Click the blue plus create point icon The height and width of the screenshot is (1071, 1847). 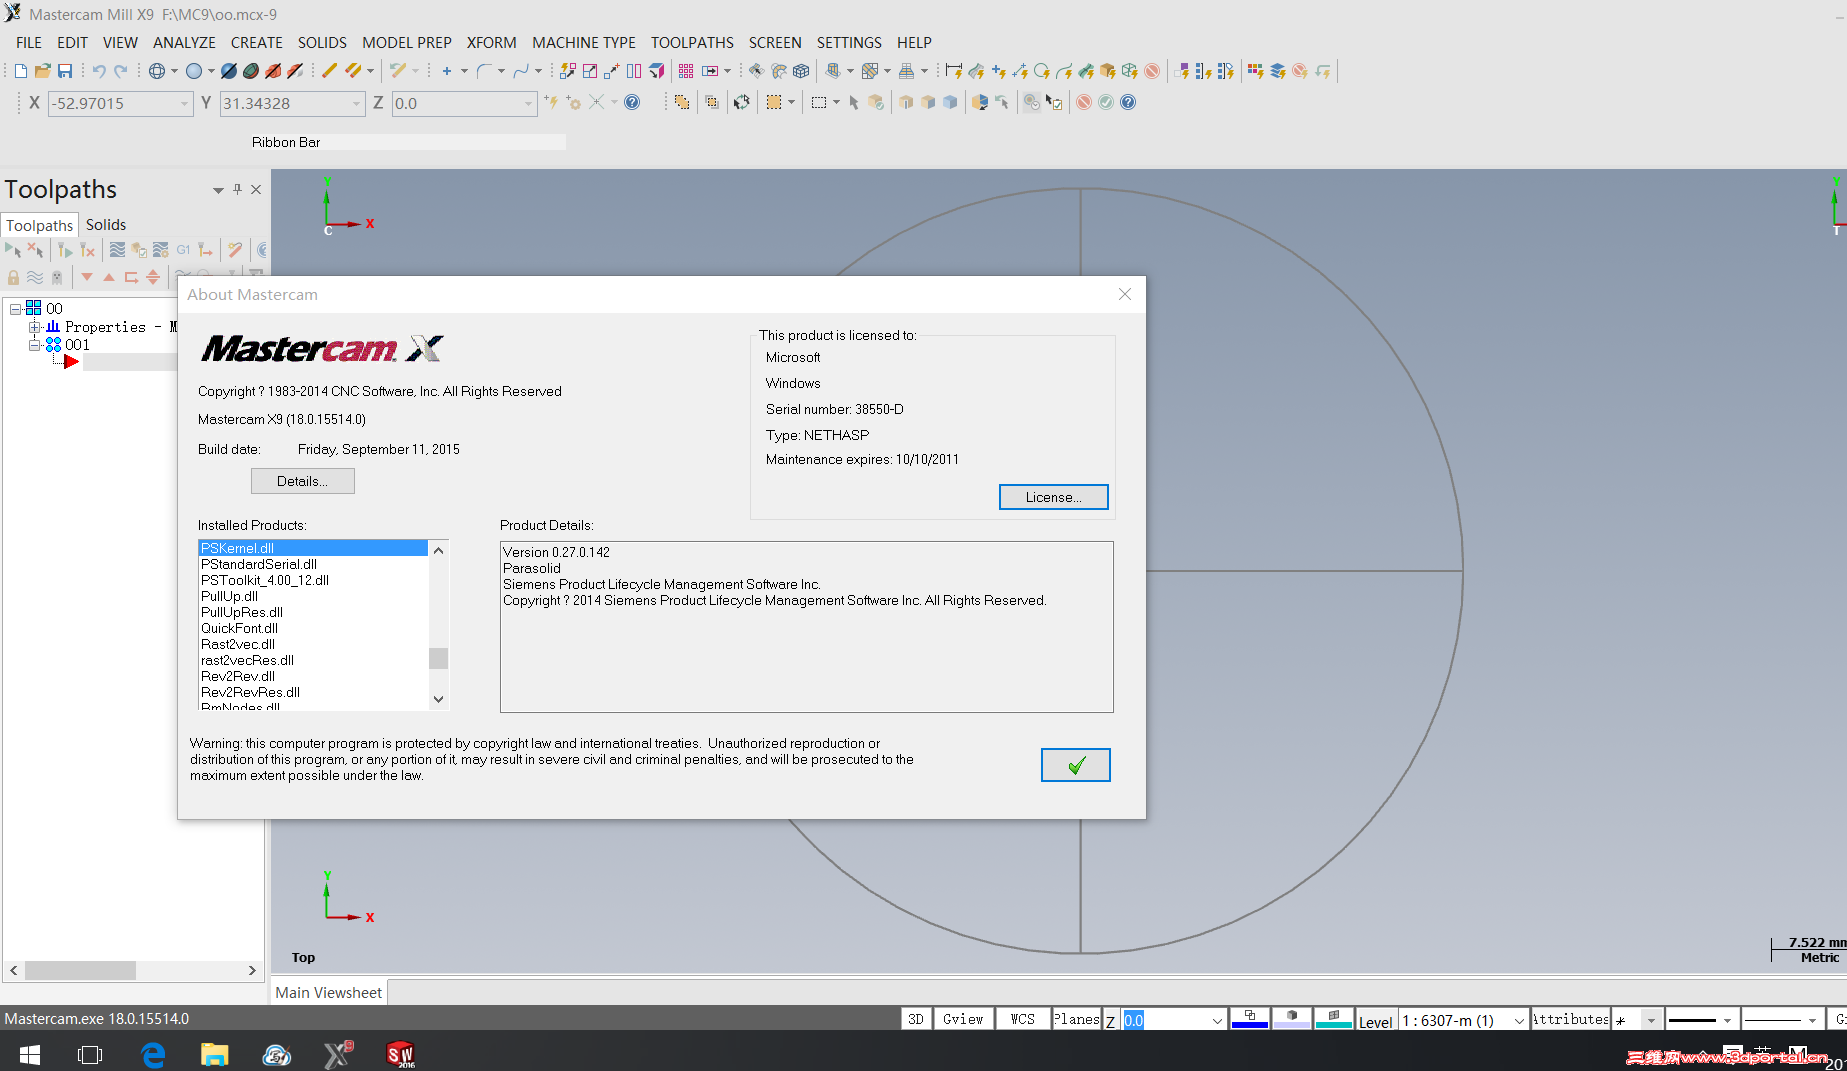coord(447,71)
